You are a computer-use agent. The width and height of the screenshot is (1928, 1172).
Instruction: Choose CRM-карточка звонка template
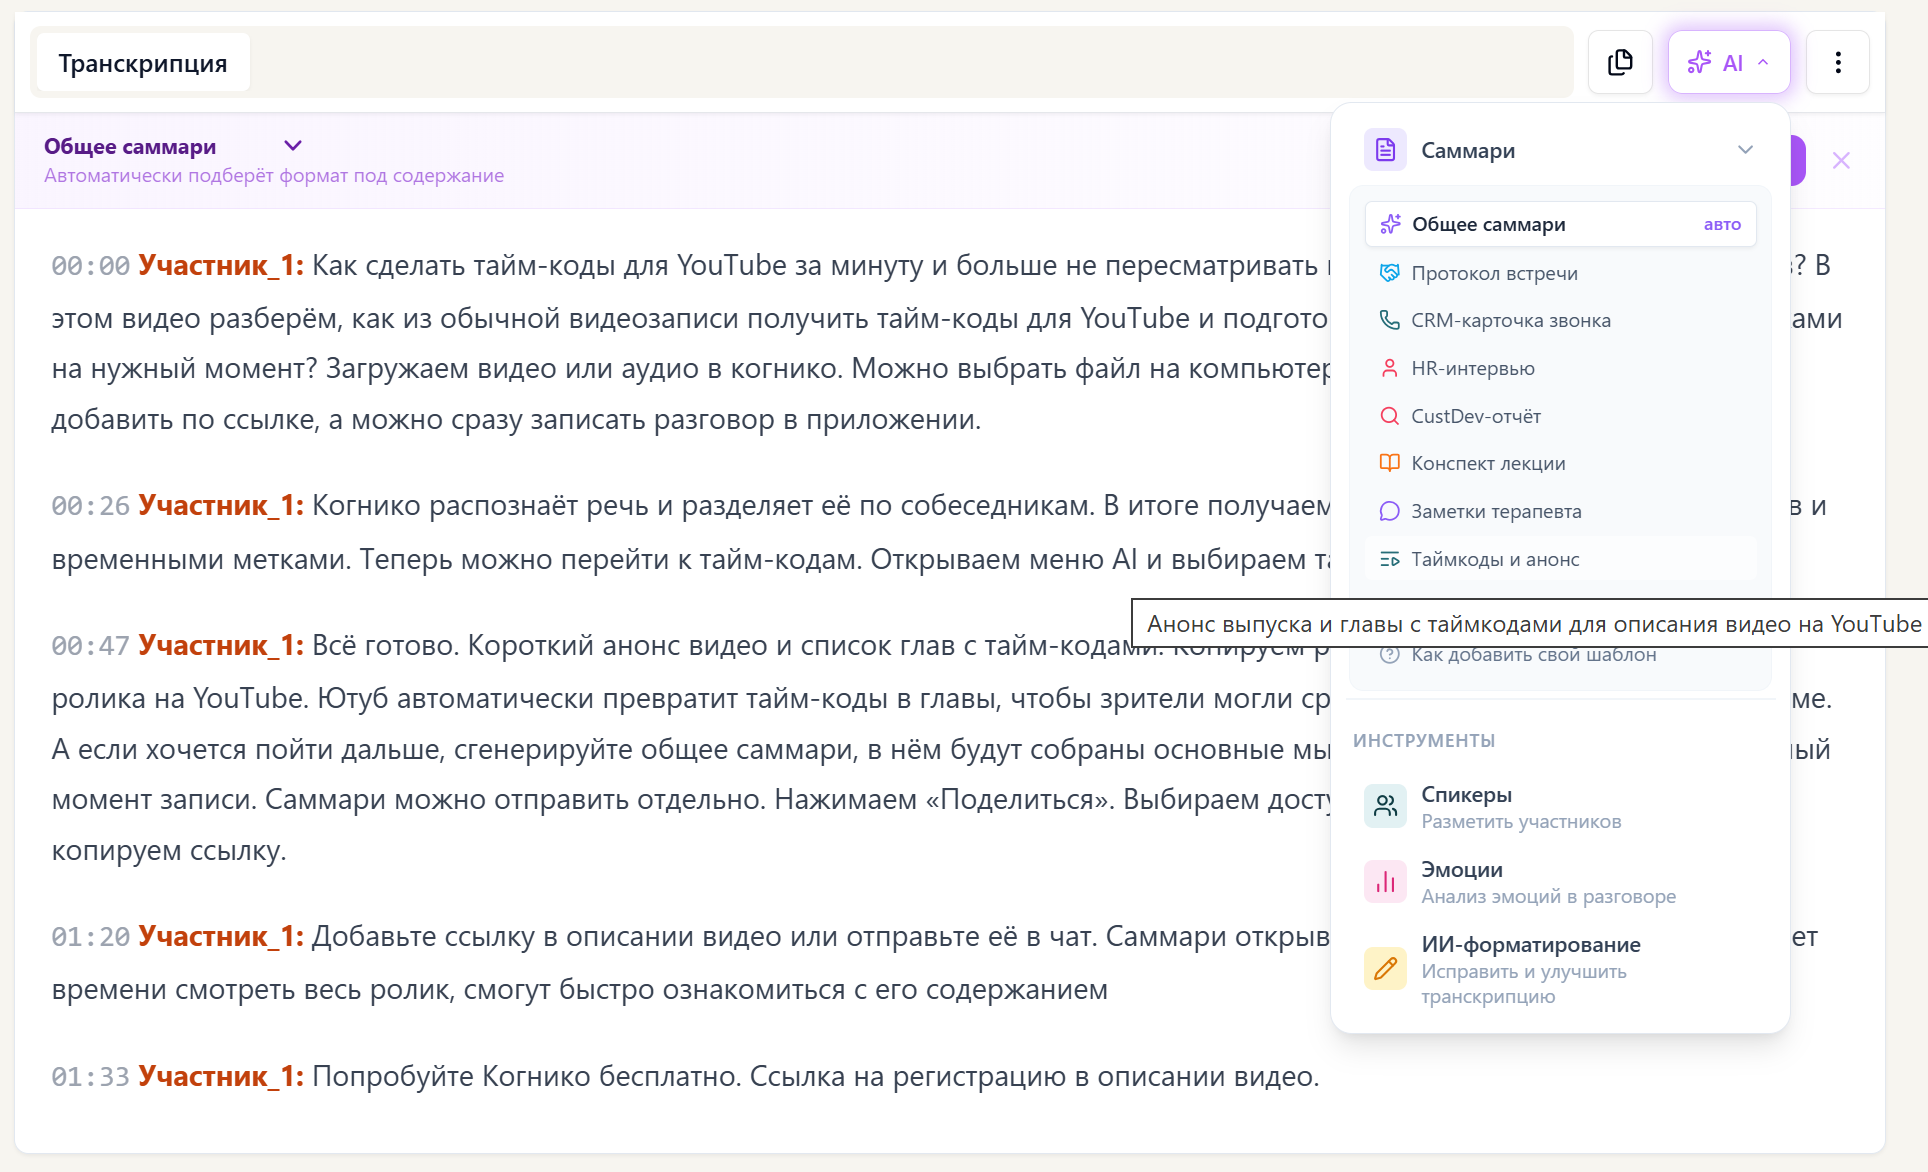point(1560,320)
